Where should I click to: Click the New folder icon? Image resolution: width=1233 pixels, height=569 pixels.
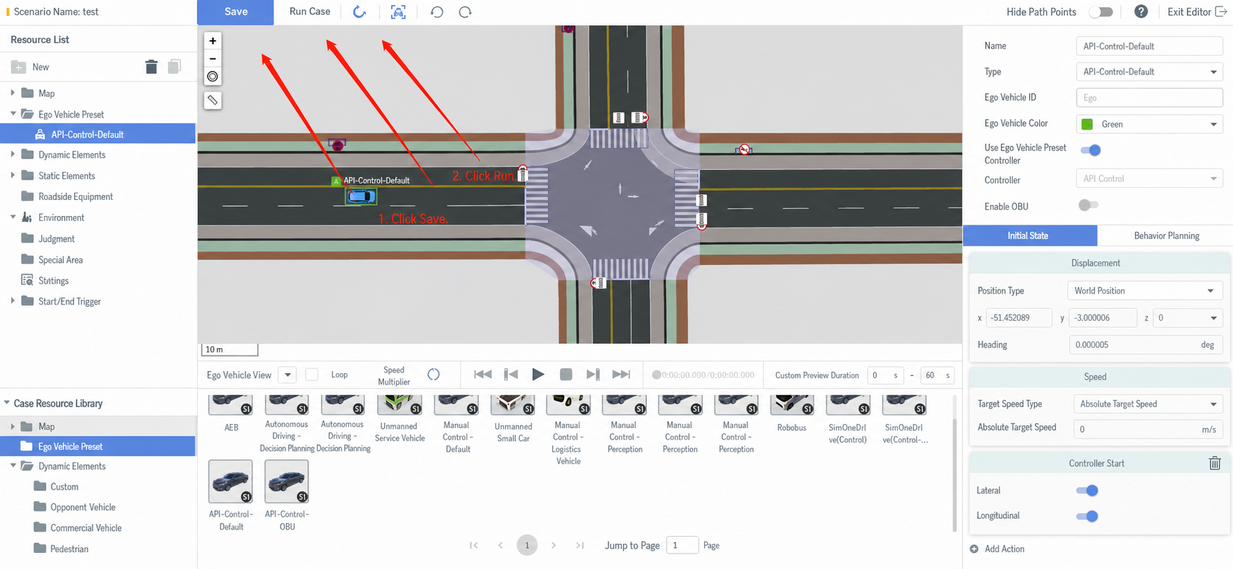(x=18, y=67)
